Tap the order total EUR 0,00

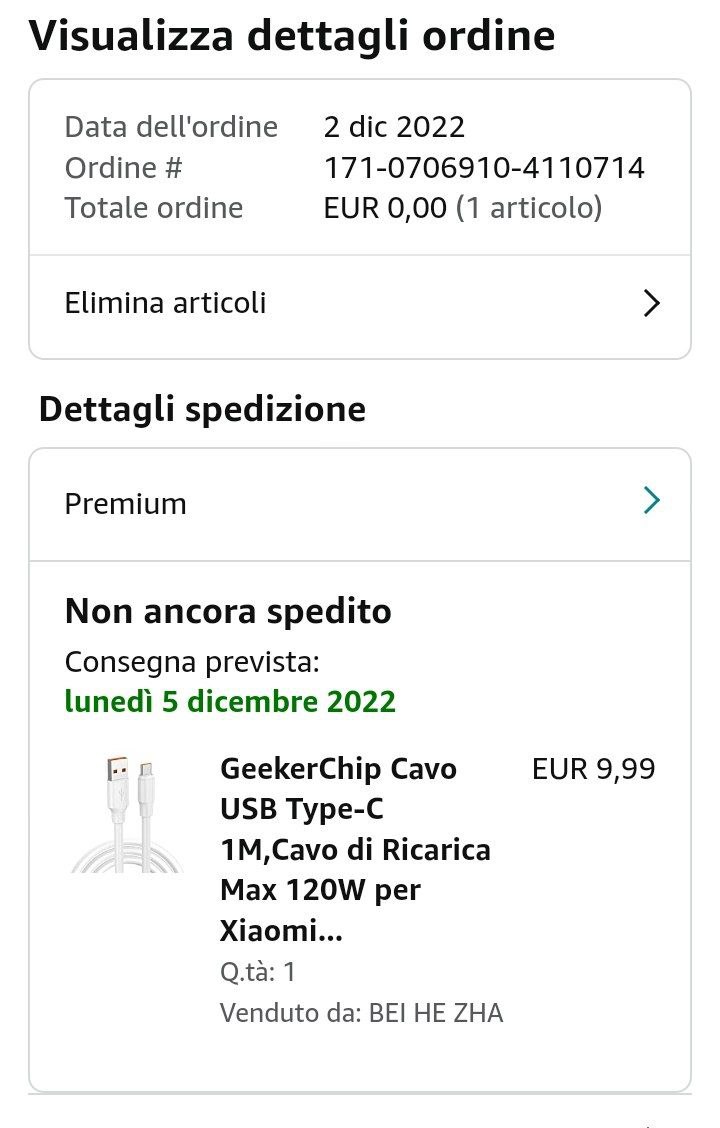coord(385,208)
